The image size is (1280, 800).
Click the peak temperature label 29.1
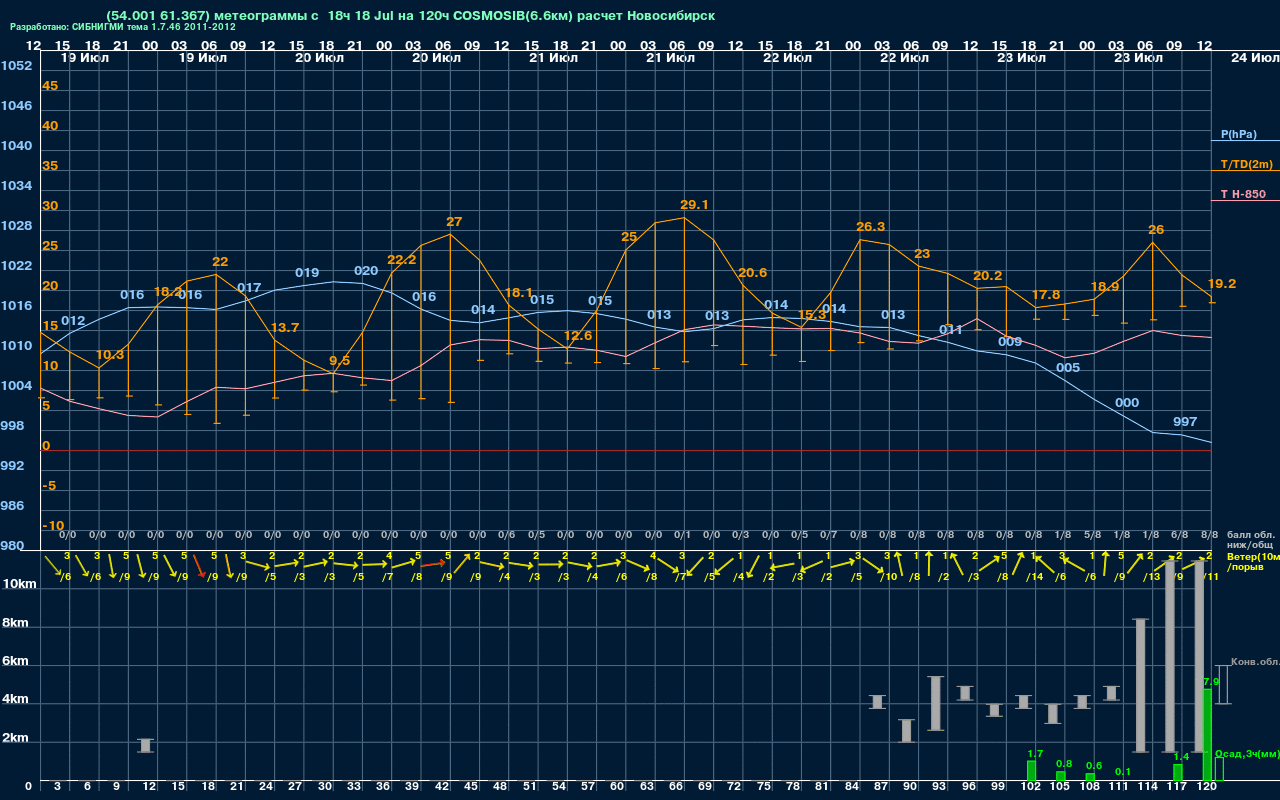692,205
